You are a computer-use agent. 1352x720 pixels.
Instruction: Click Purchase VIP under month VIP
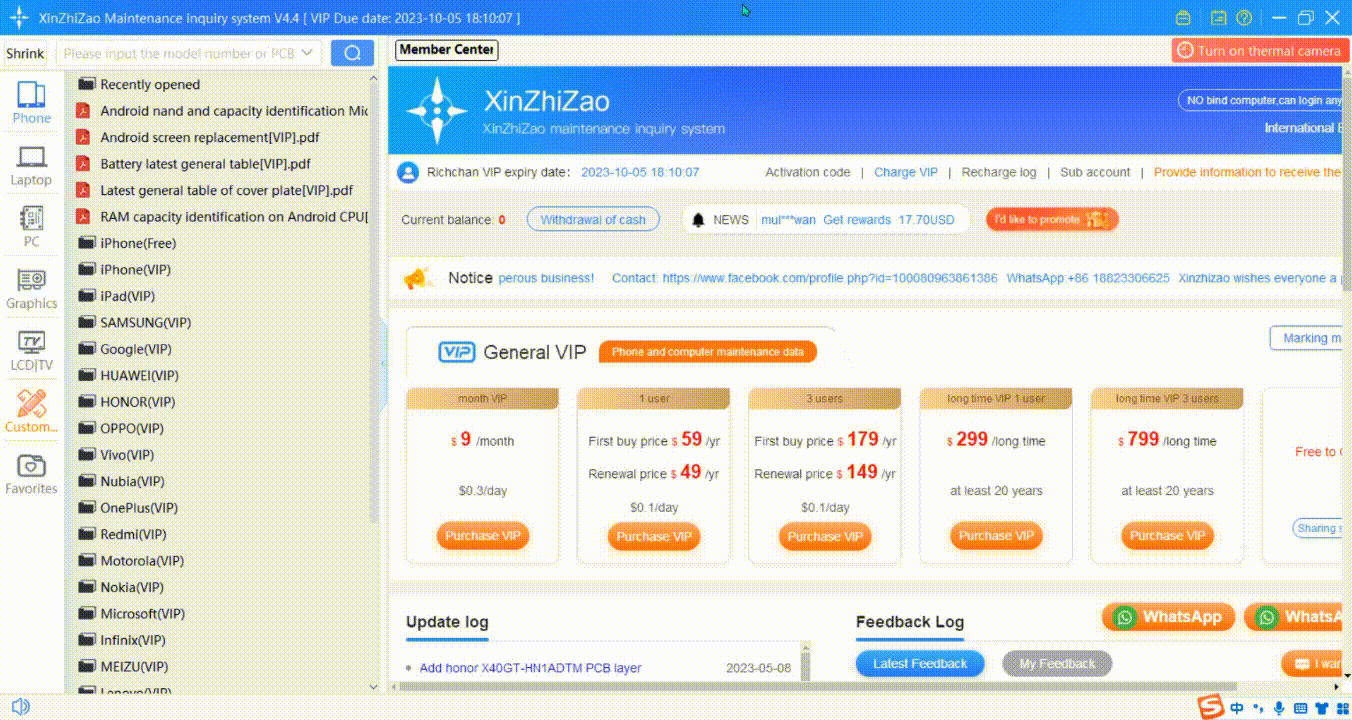(x=483, y=536)
